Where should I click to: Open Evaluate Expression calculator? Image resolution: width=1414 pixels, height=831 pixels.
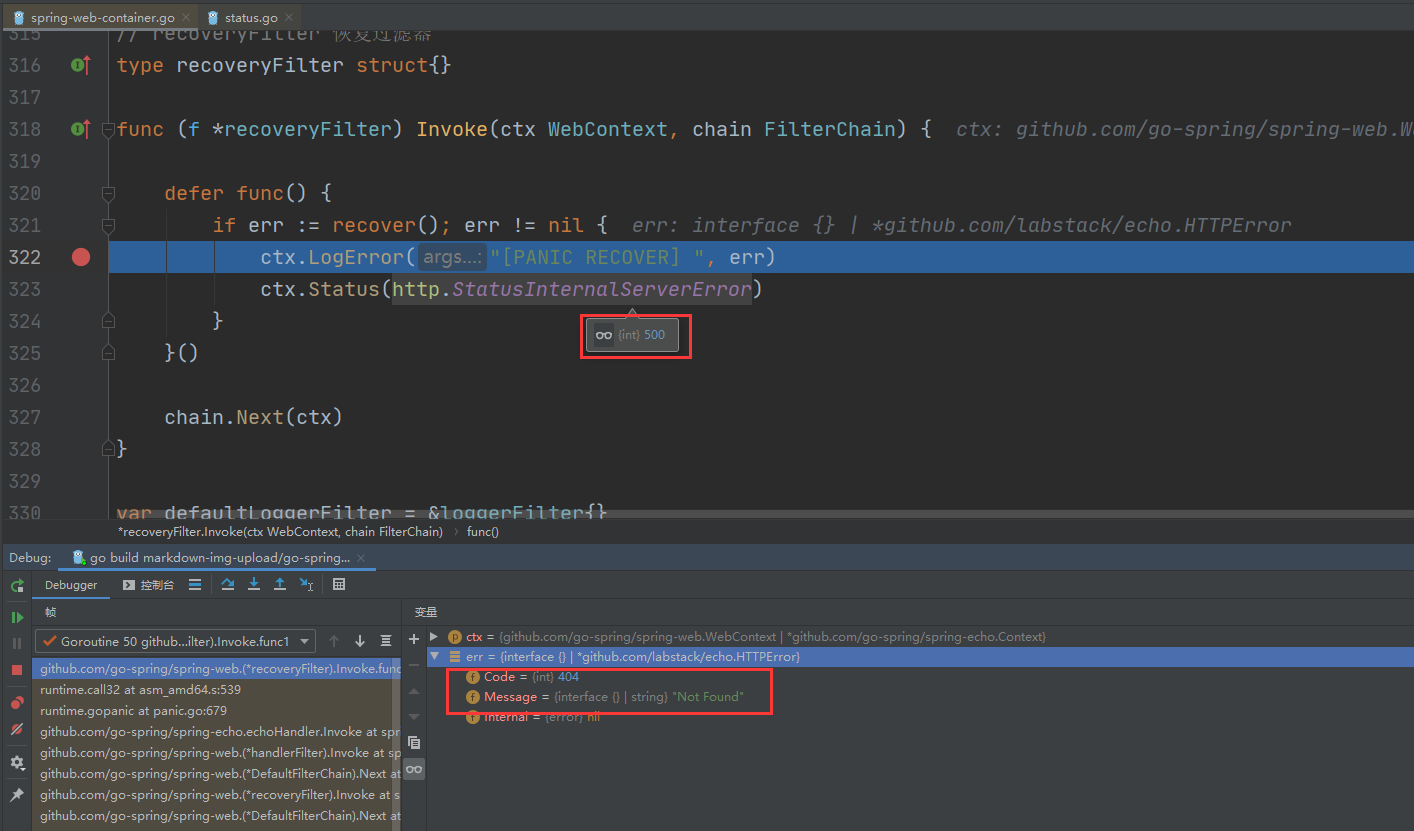[x=339, y=585]
